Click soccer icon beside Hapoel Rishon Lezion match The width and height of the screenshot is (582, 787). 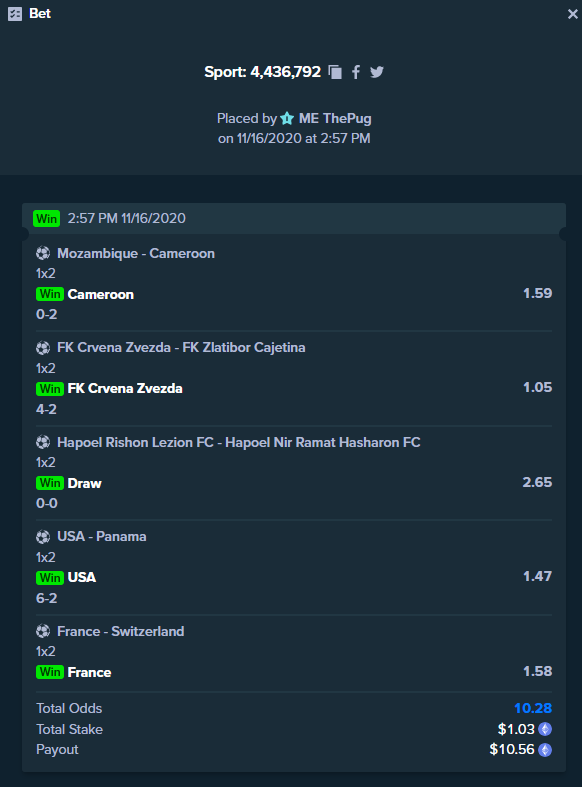(x=43, y=442)
